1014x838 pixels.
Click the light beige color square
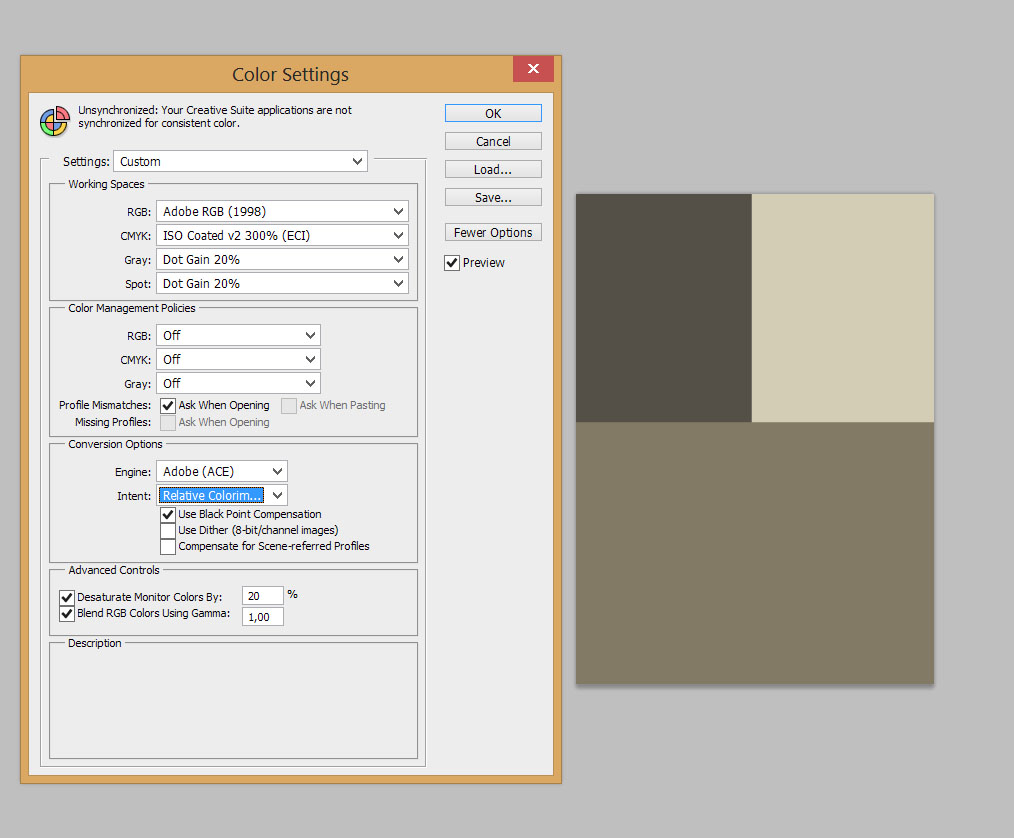[x=843, y=308]
